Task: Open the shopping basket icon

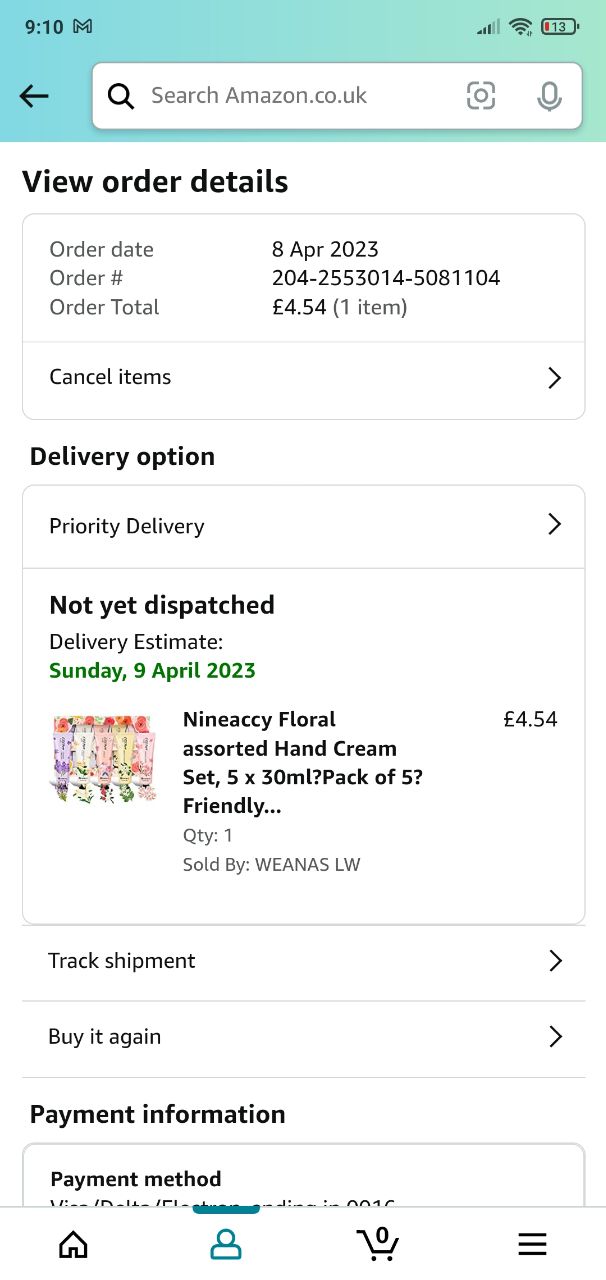Action: (x=378, y=1242)
